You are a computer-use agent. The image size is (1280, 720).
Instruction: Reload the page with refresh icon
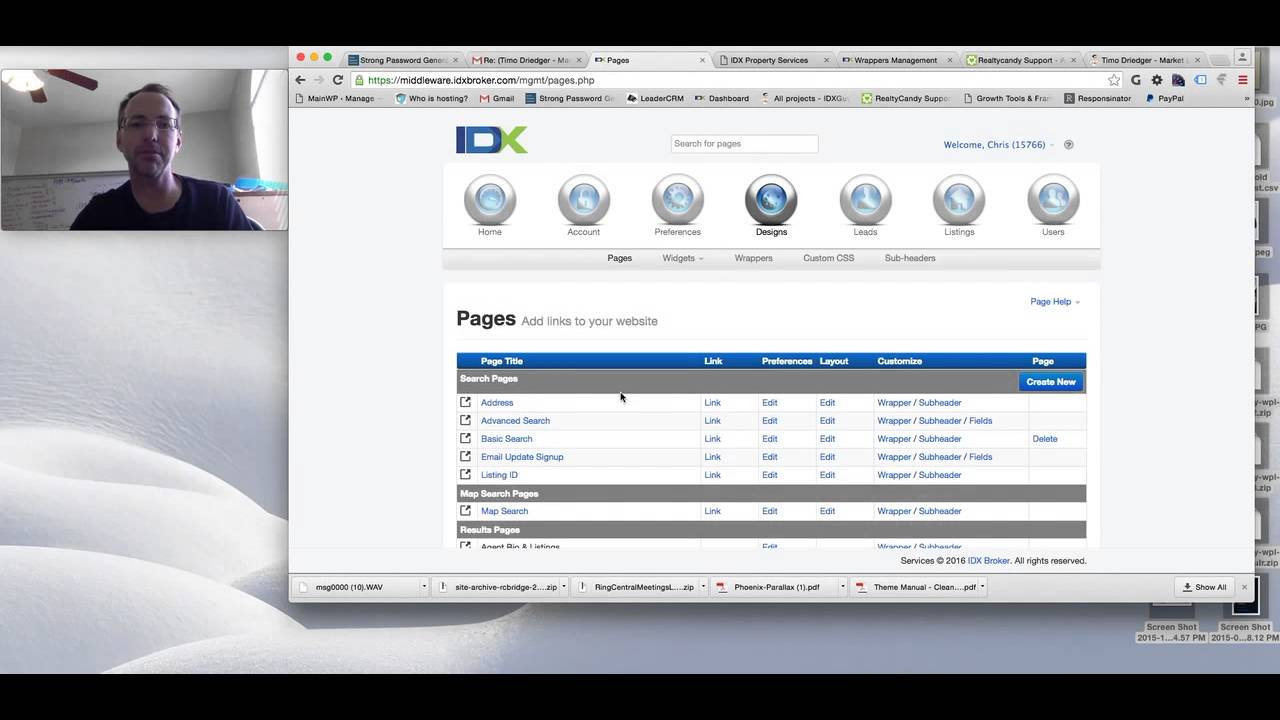click(338, 80)
